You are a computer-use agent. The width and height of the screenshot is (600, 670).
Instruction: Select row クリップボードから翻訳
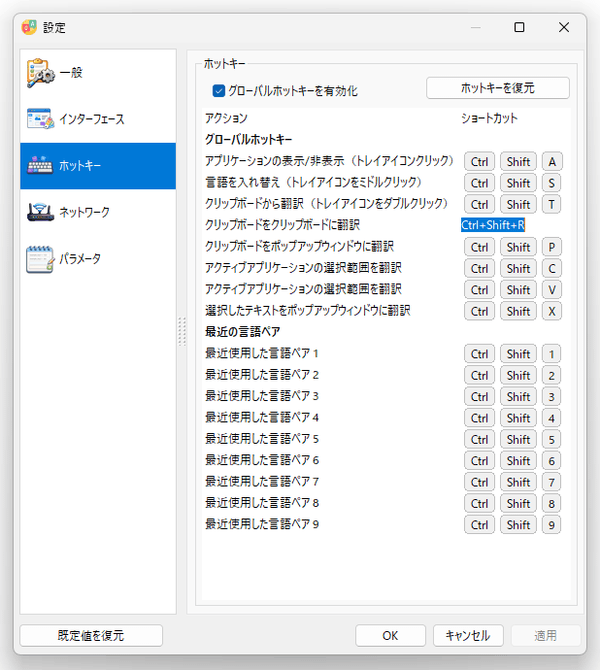pyautogui.click(x=386, y=204)
